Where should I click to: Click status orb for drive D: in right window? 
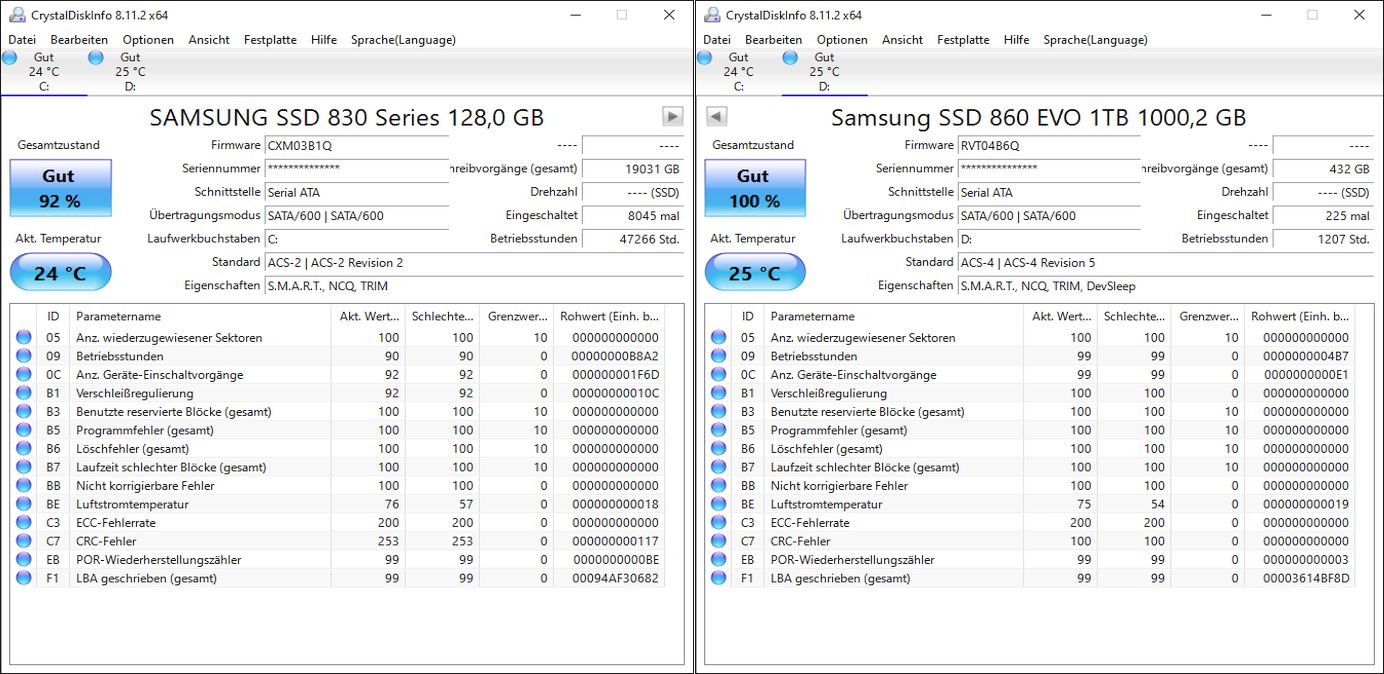[x=790, y=57]
